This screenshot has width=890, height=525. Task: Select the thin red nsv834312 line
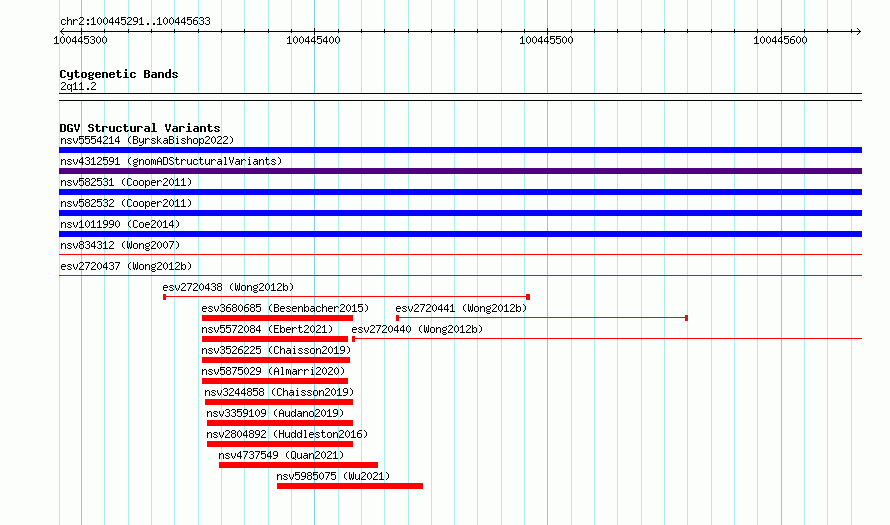click(460, 254)
